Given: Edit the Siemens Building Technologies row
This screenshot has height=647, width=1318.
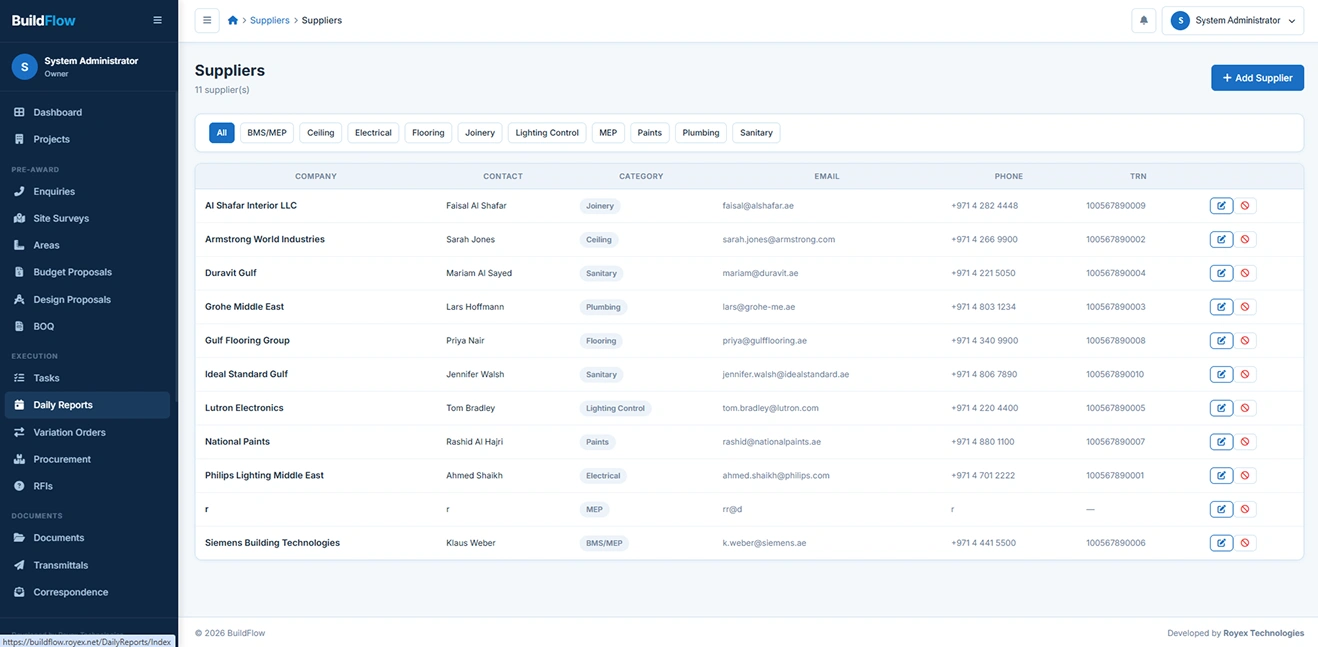Looking at the screenshot, I should (x=1221, y=543).
